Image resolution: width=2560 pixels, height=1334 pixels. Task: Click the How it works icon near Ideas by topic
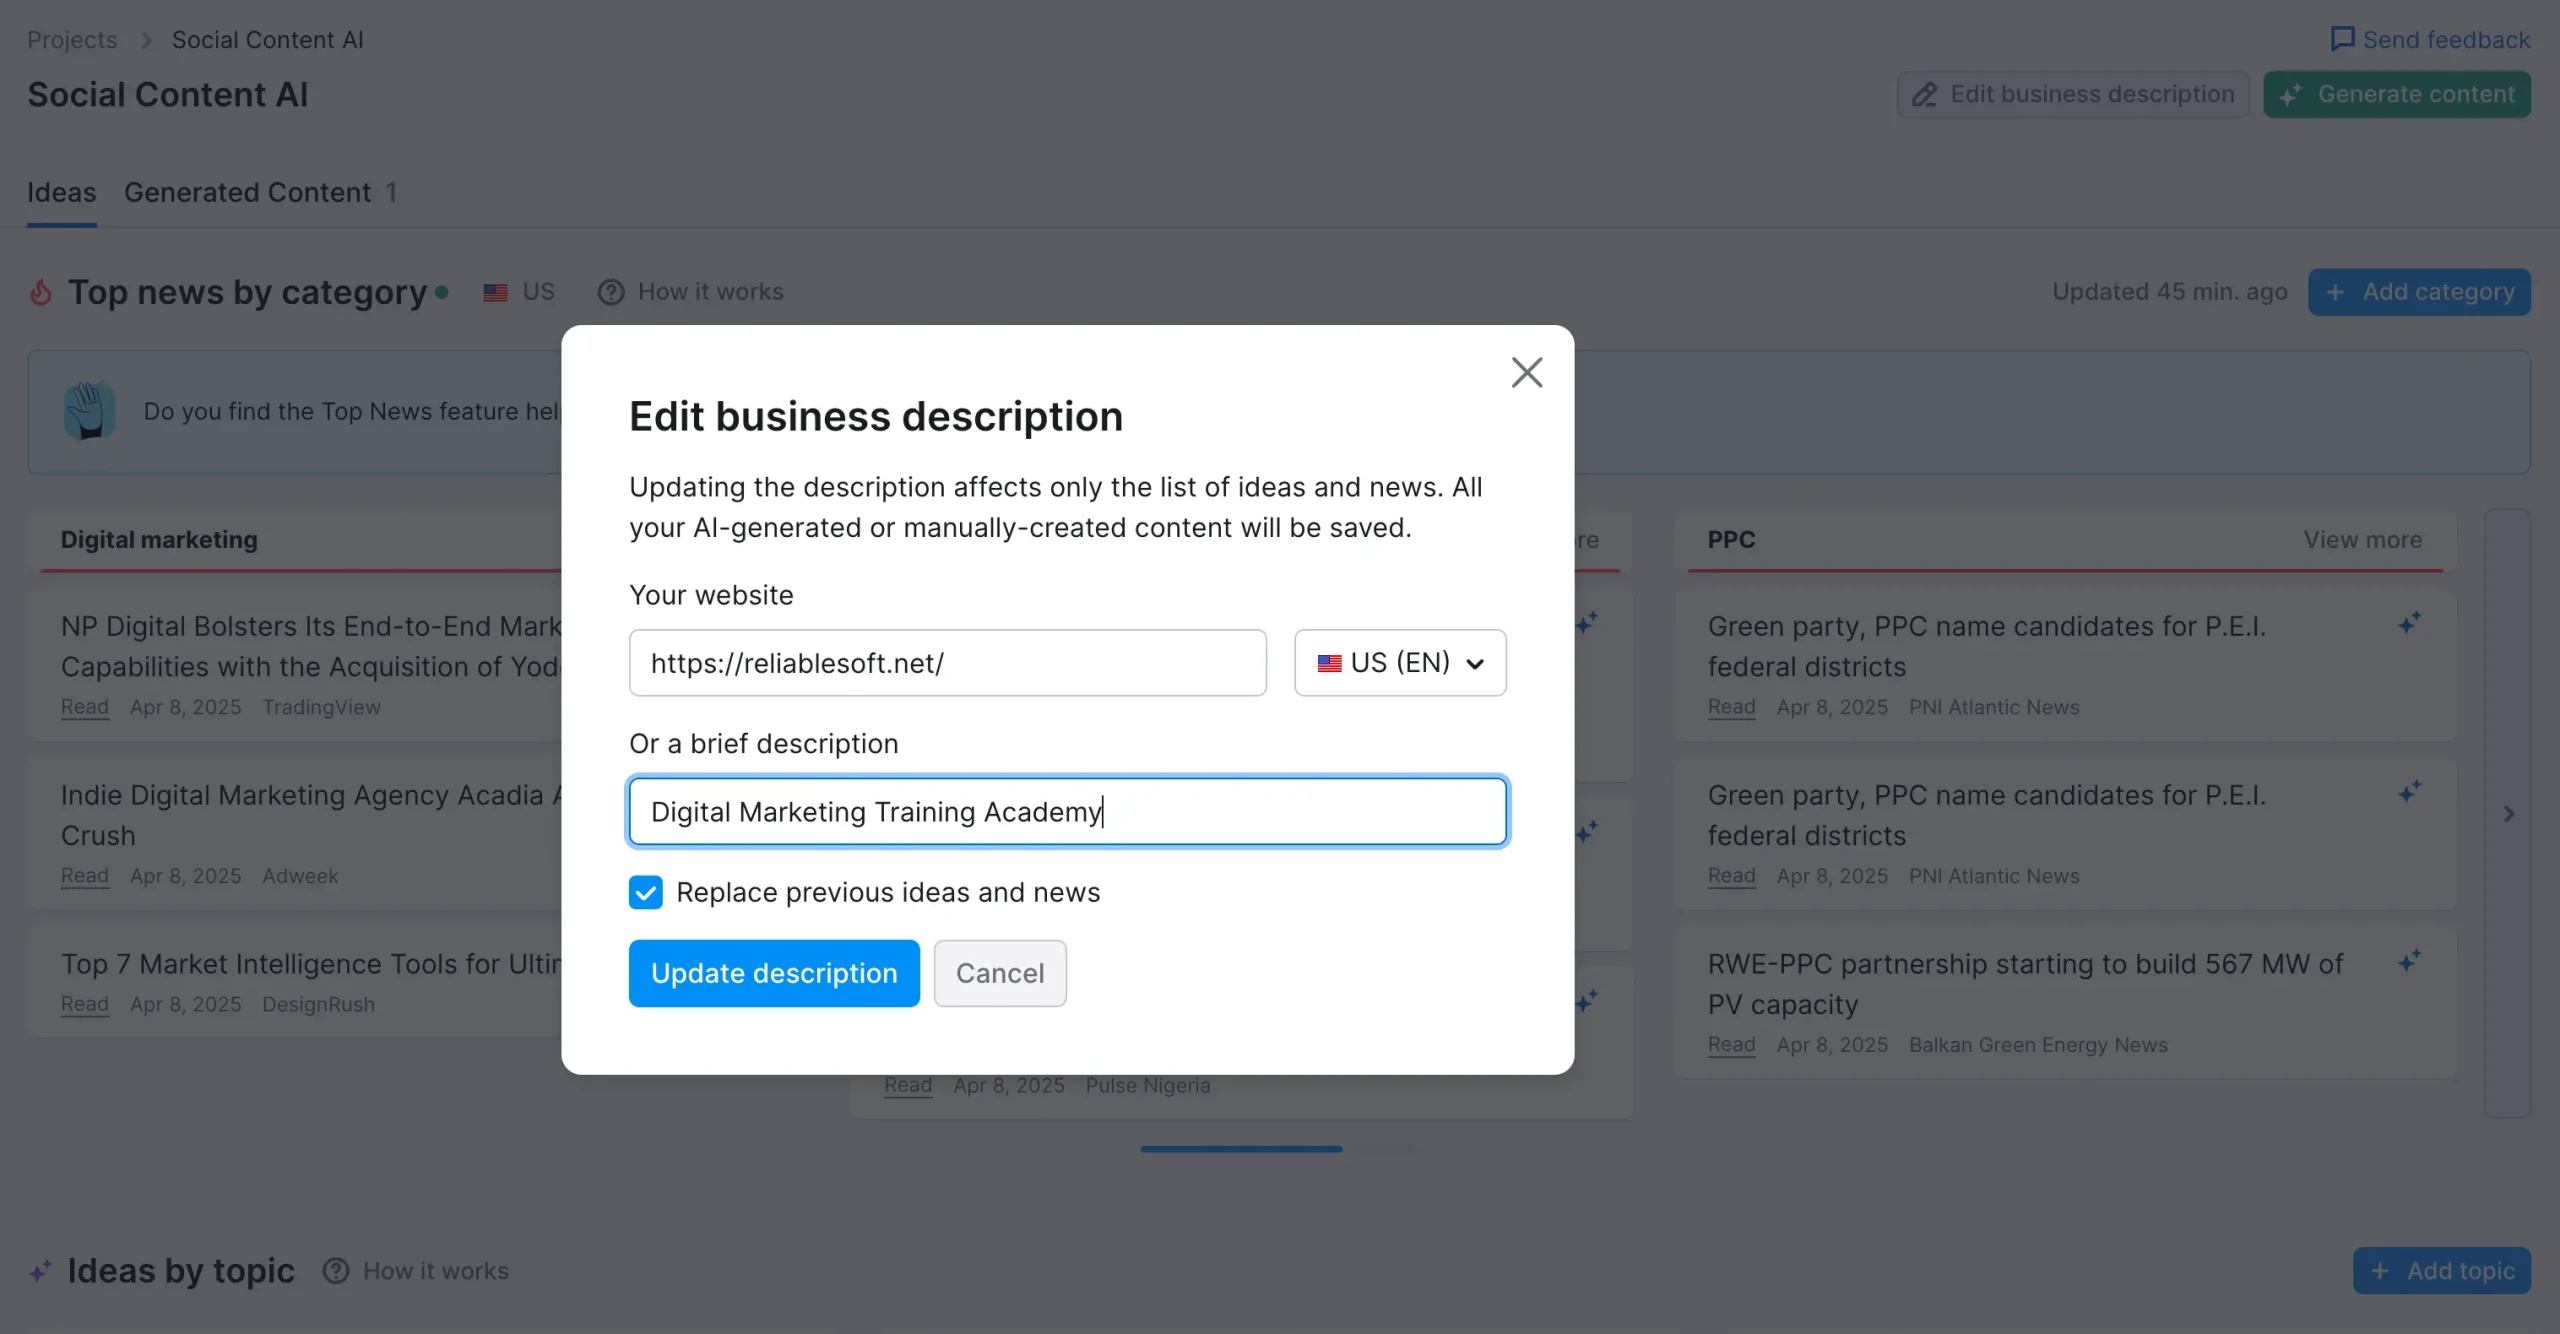336,1271
